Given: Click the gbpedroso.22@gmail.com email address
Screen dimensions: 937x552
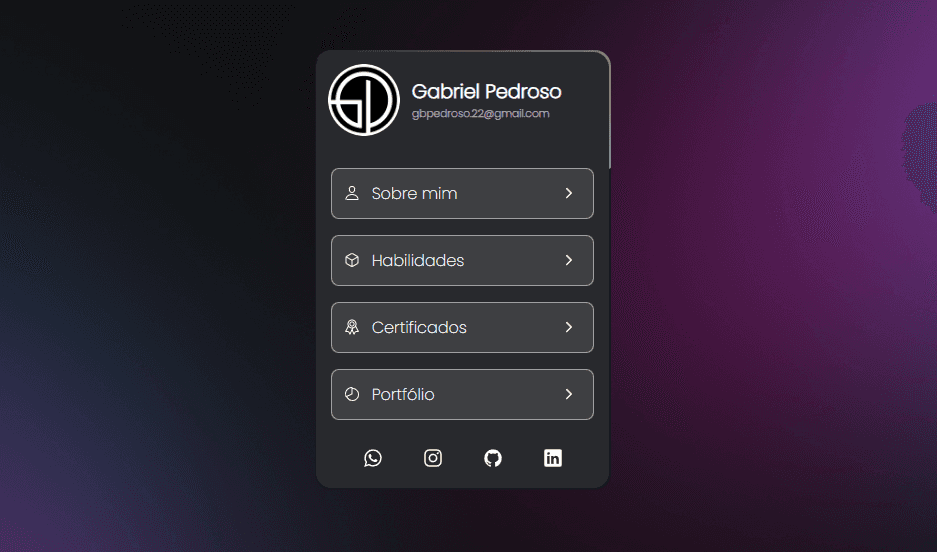Looking at the screenshot, I should 480,114.
